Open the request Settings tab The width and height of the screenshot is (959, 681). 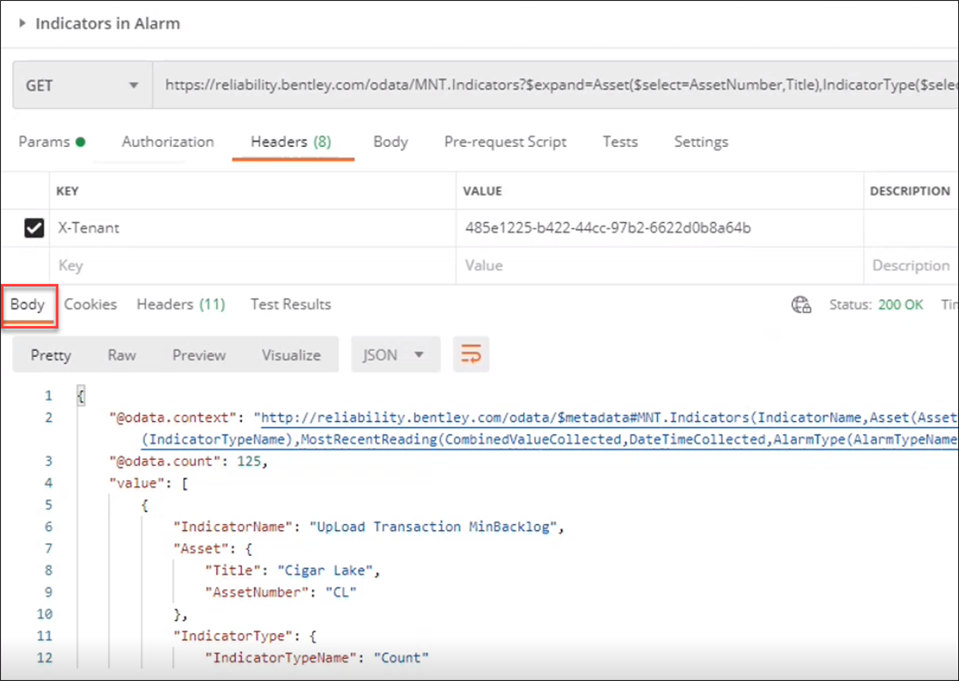point(700,142)
